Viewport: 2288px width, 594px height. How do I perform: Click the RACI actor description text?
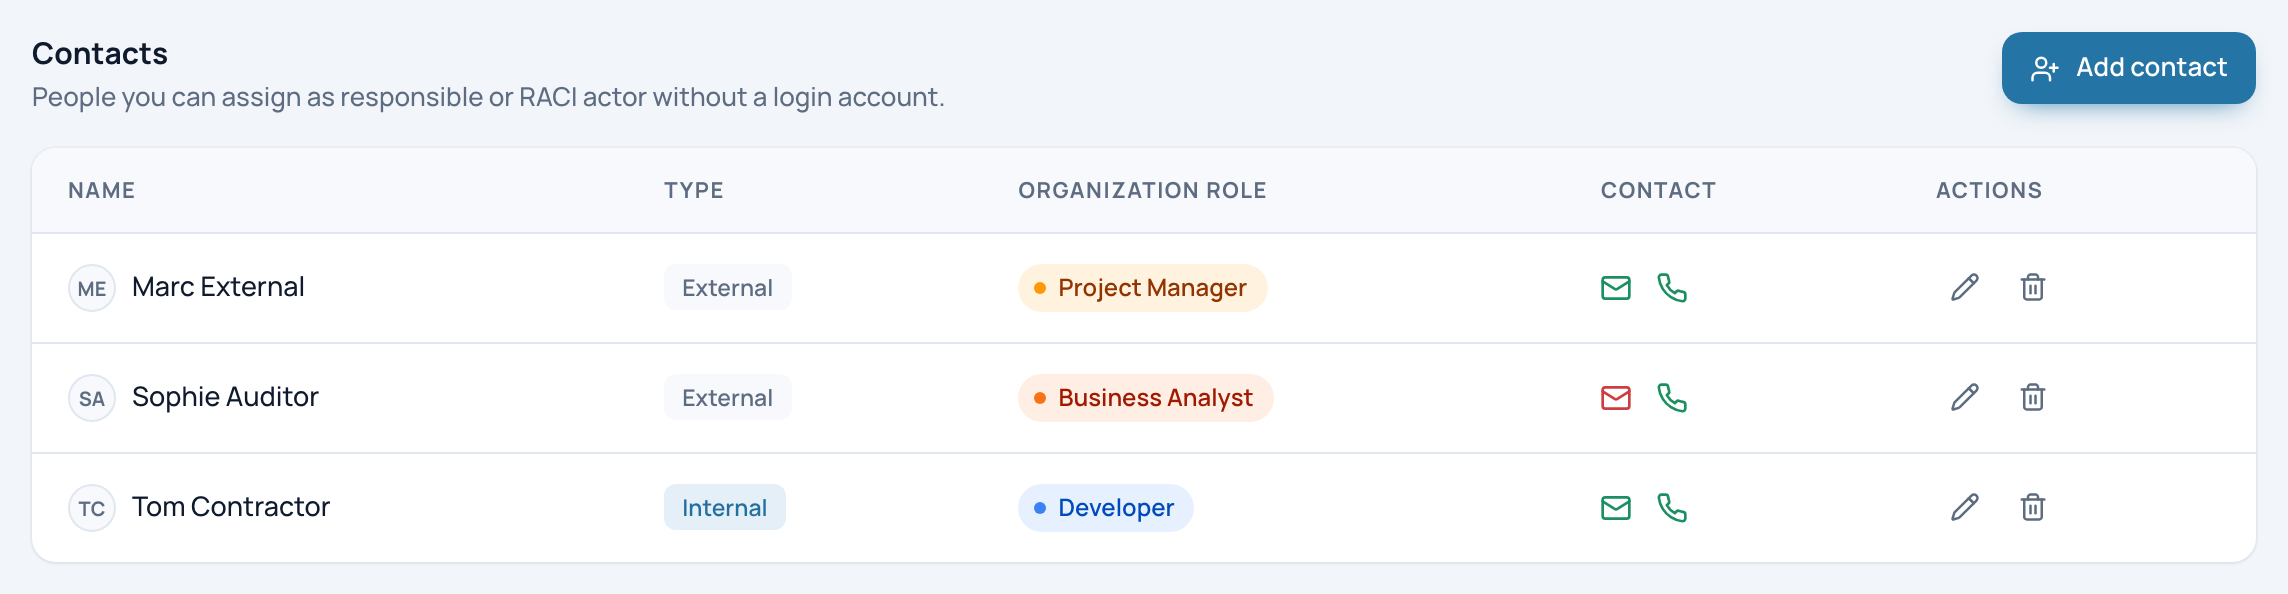[x=488, y=97]
